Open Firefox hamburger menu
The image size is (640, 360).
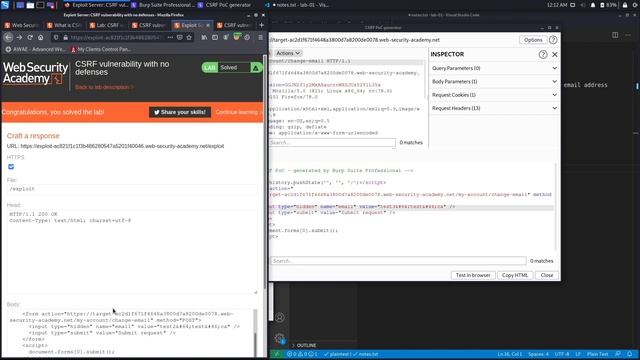260,37
